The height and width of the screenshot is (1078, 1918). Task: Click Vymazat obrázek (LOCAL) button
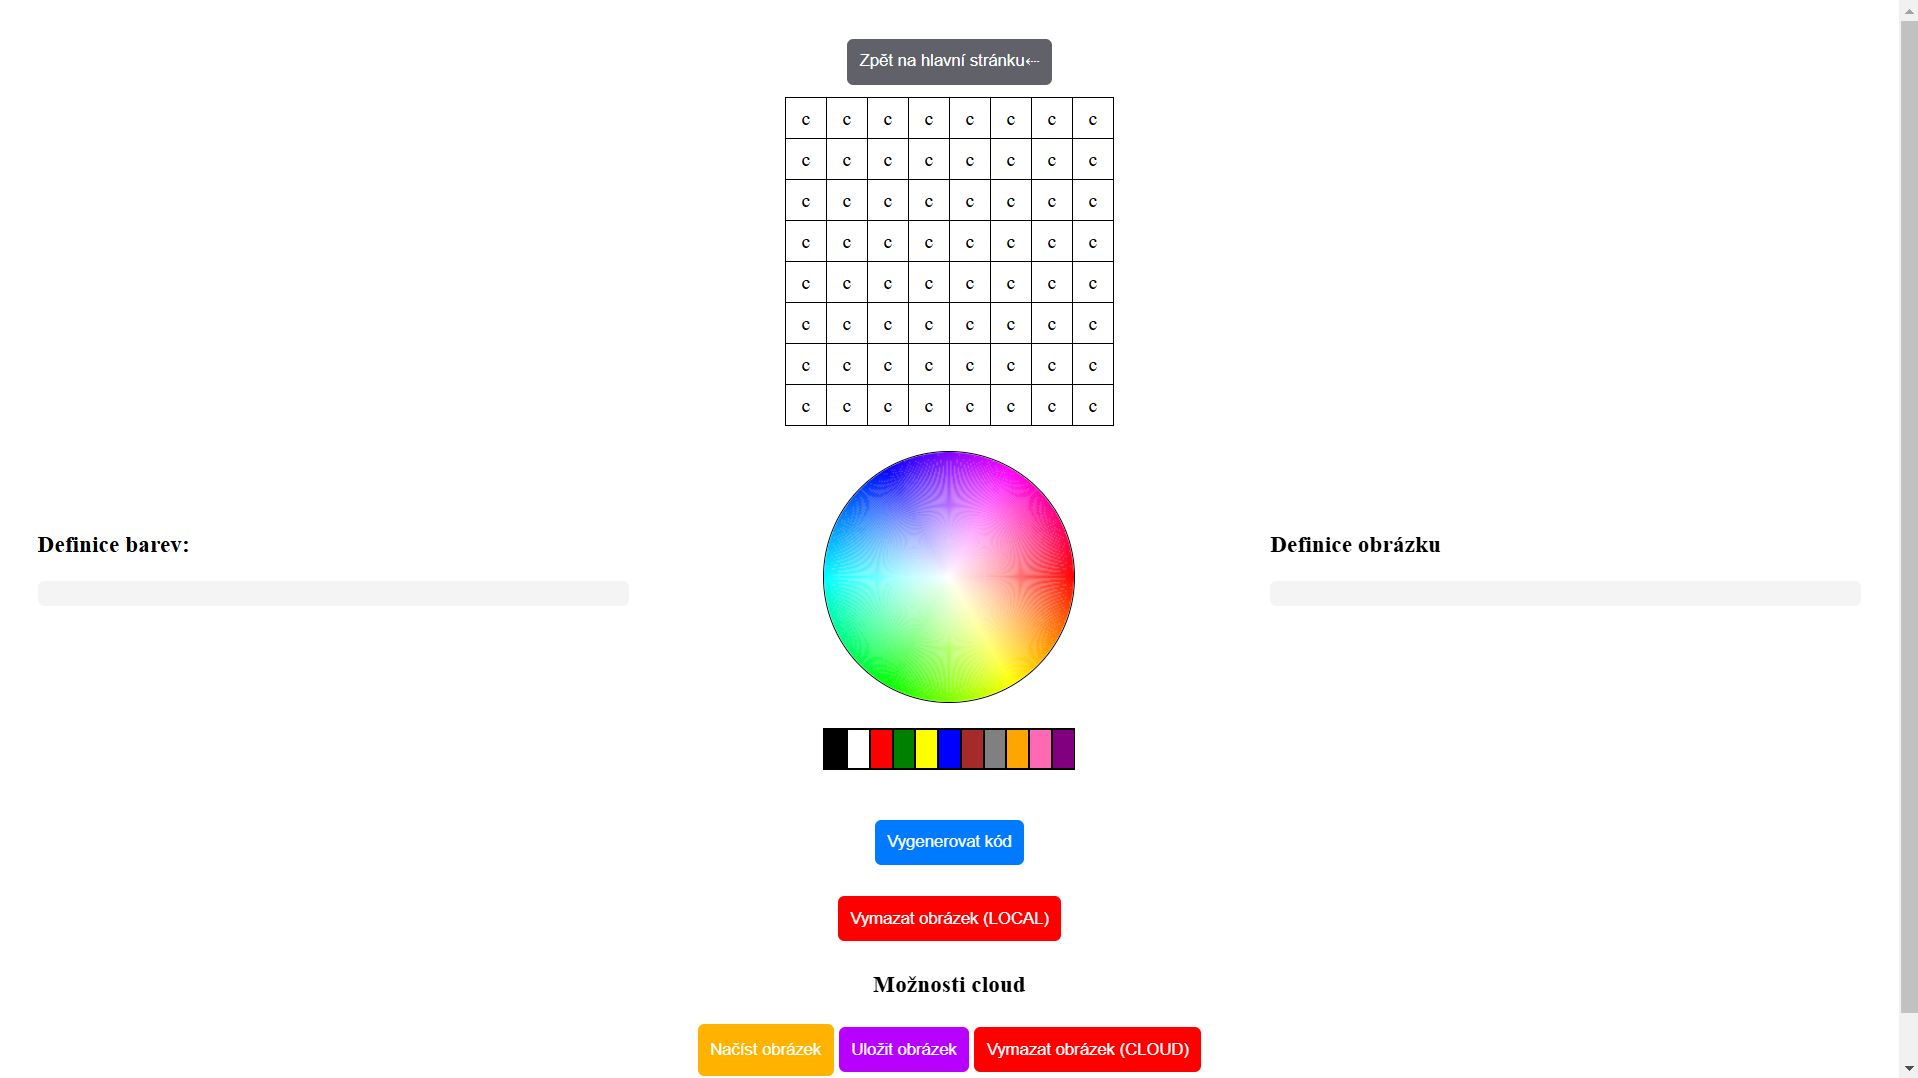[948, 918]
